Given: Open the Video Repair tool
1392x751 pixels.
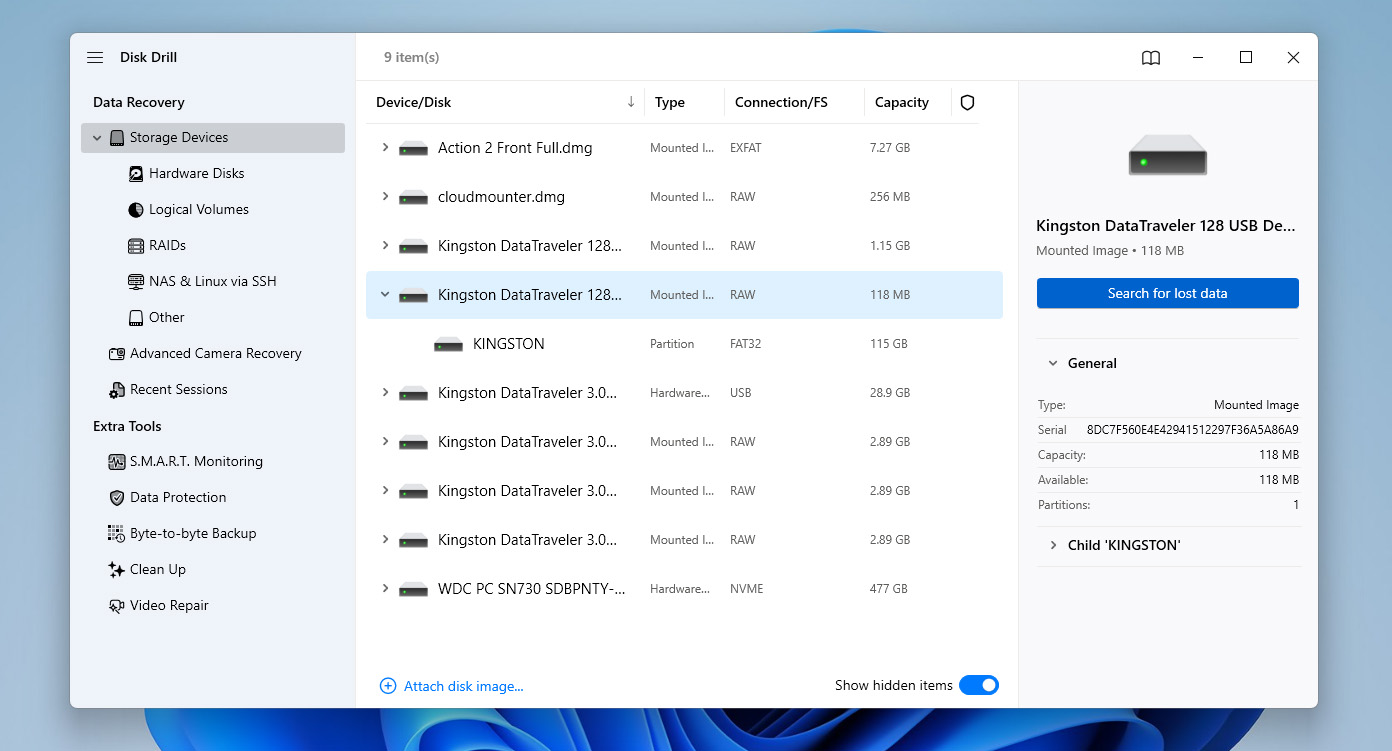Looking at the screenshot, I should (x=169, y=605).
